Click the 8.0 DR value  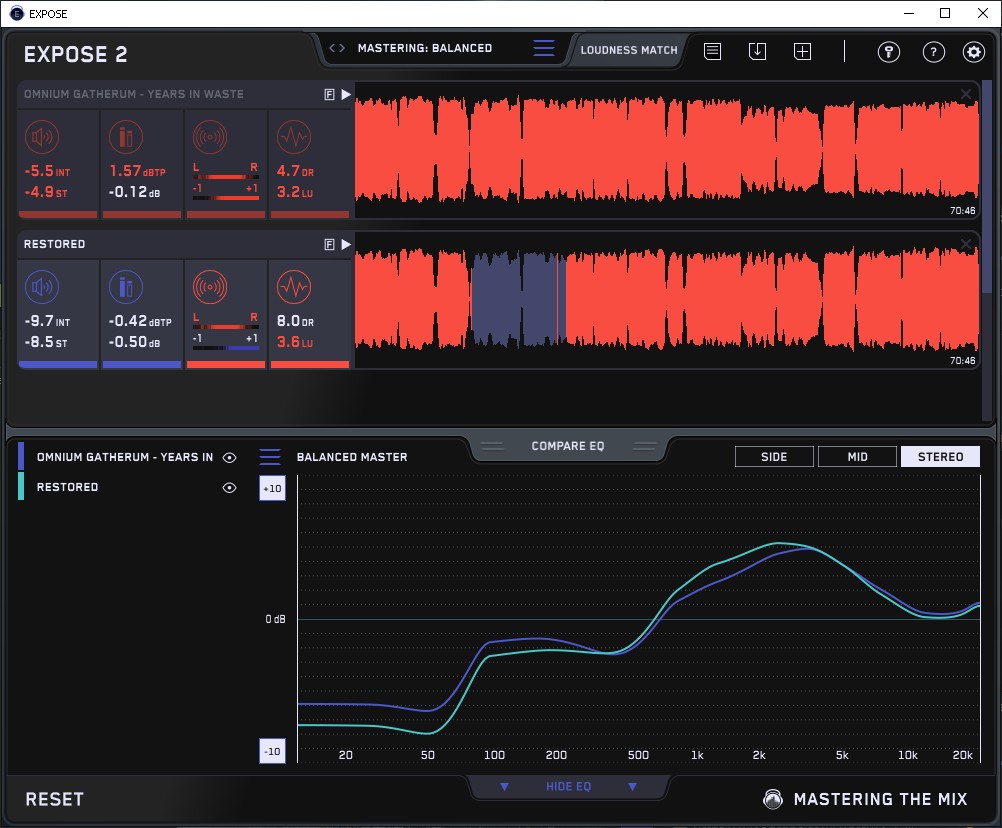295,321
